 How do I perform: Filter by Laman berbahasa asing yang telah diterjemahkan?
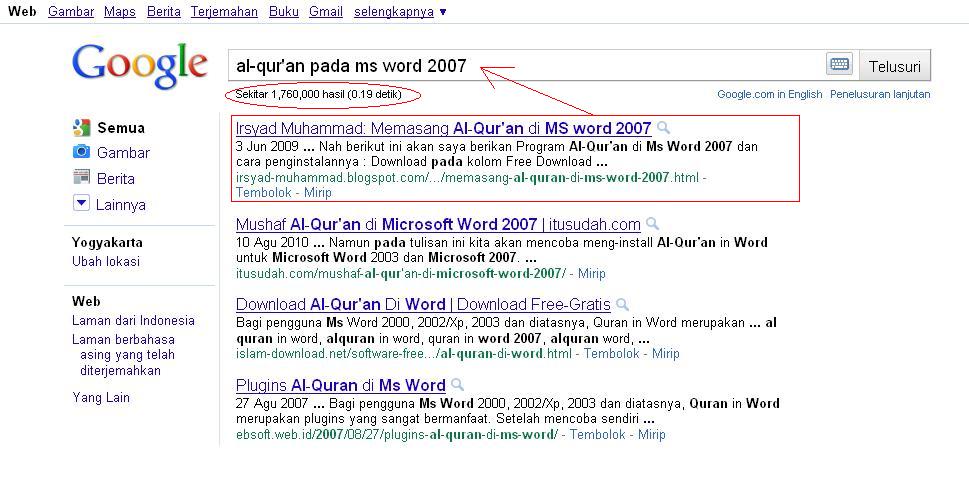coord(124,355)
